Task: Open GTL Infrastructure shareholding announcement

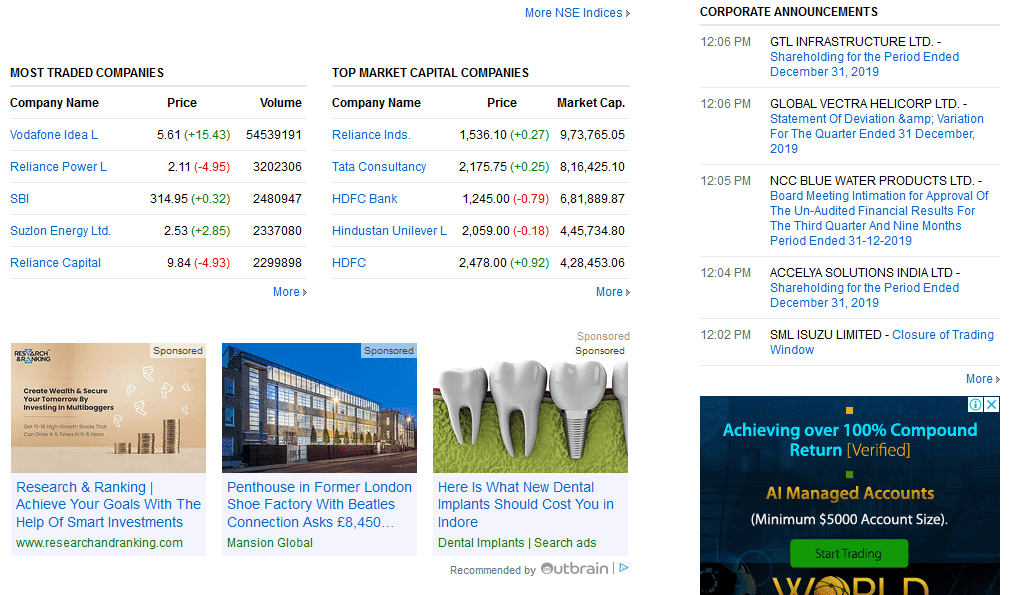Action: [864, 64]
